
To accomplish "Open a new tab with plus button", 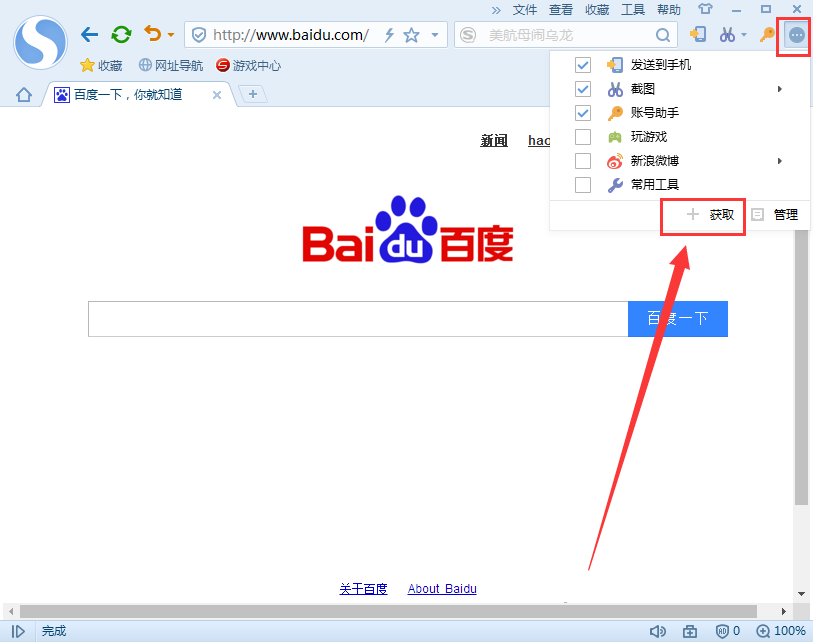I will coord(253,94).
